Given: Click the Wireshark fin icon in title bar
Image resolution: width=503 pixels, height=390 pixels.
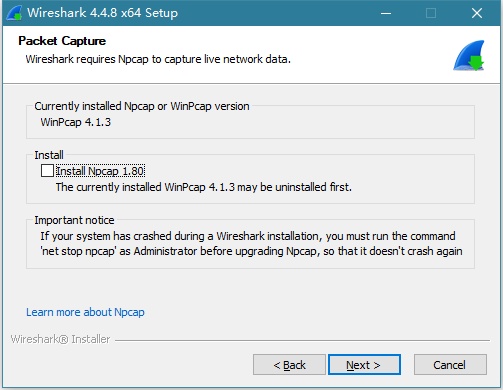Looking at the screenshot, I should (x=14, y=13).
